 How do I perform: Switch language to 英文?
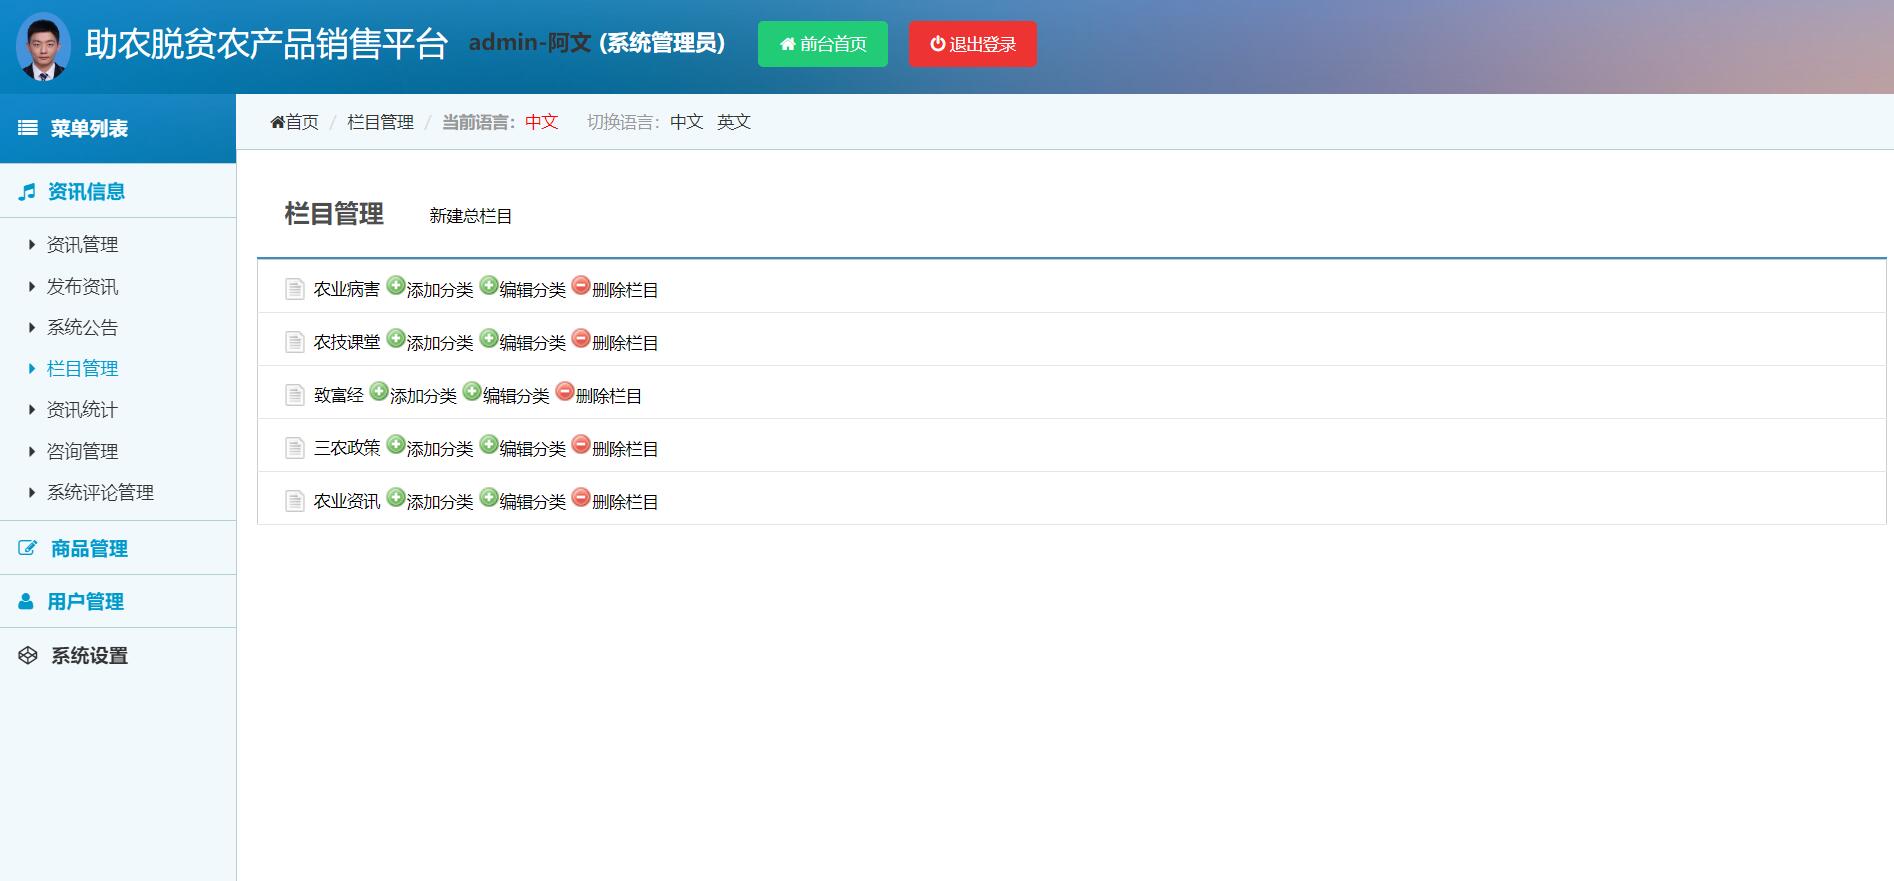click(x=733, y=122)
